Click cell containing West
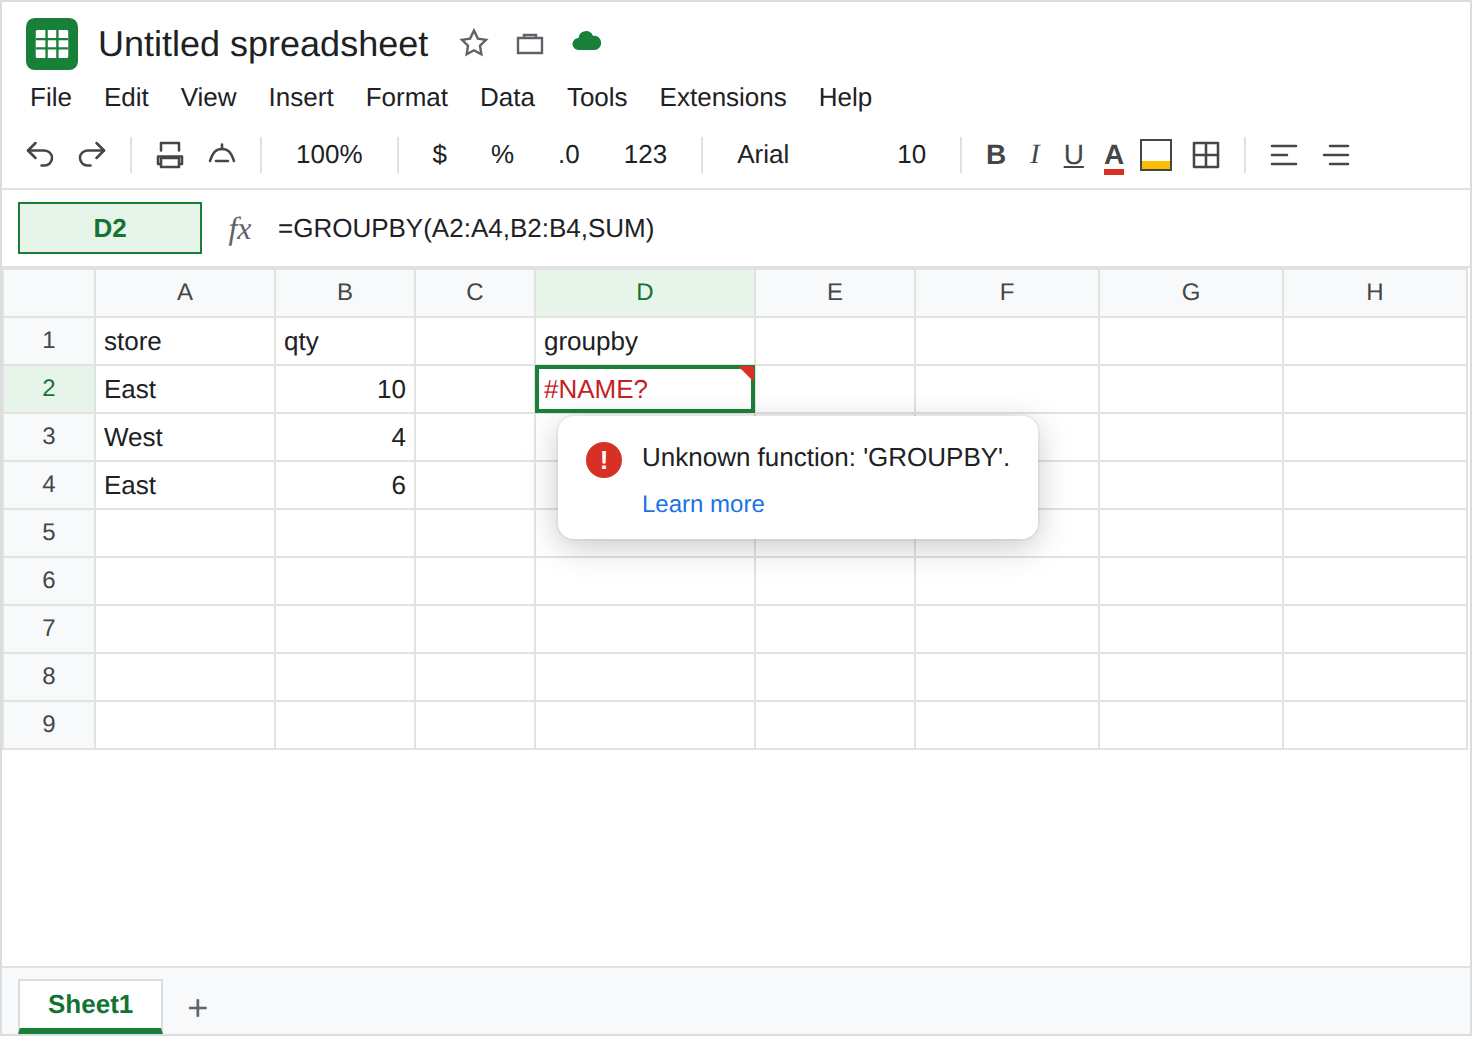Viewport: 1472px width, 1044px height. coord(185,437)
